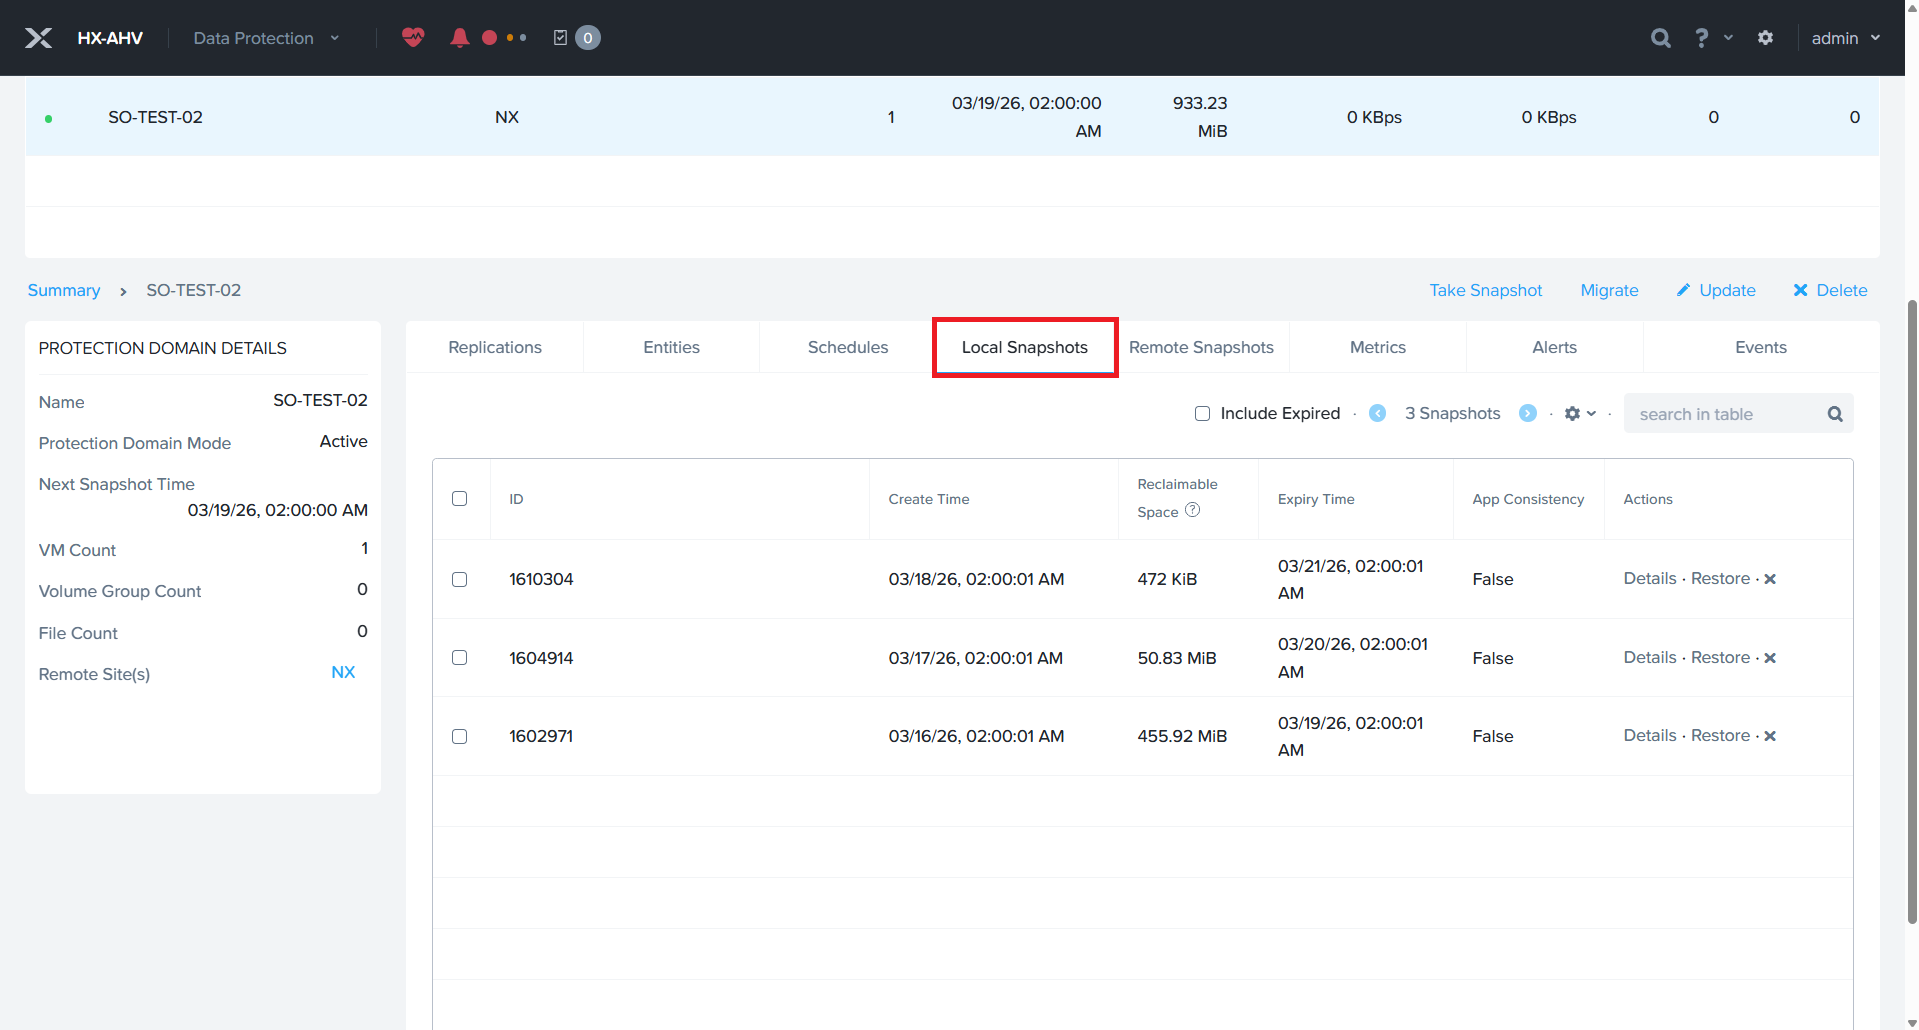1919x1030 pixels.
Task: Click the Take Snapshot link
Action: point(1485,290)
